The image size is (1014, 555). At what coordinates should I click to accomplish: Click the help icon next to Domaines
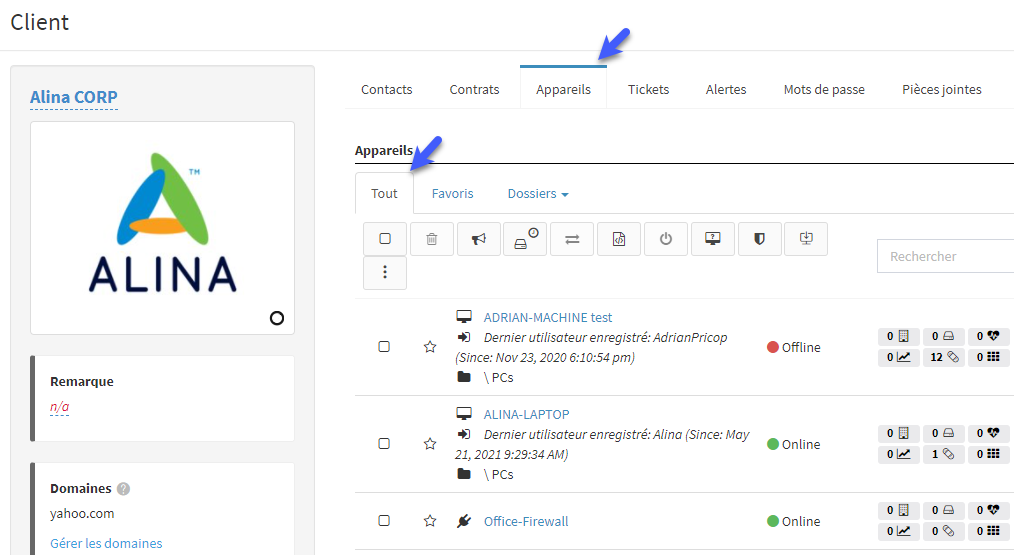[x=124, y=489]
